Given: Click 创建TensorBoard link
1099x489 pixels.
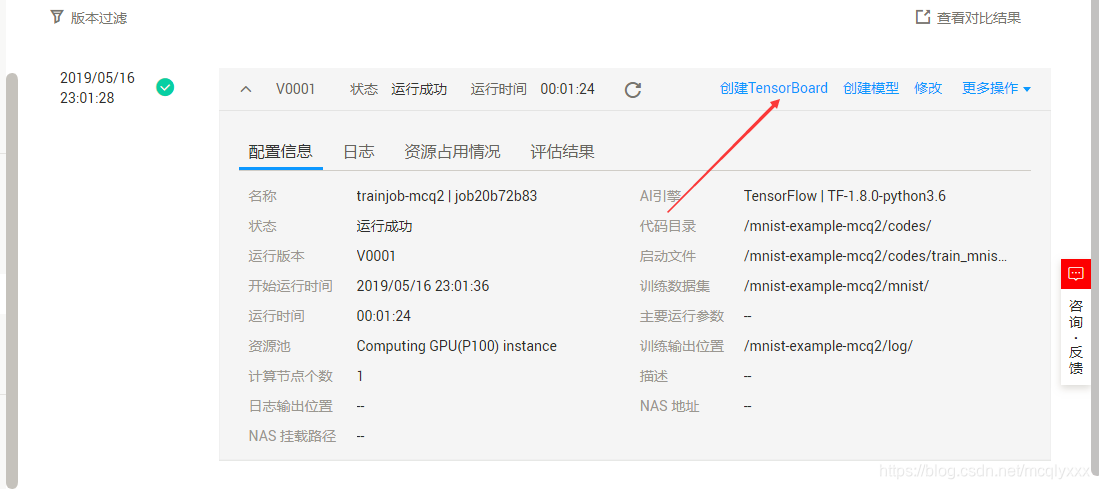Looking at the screenshot, I should click(x=774, y=88).
